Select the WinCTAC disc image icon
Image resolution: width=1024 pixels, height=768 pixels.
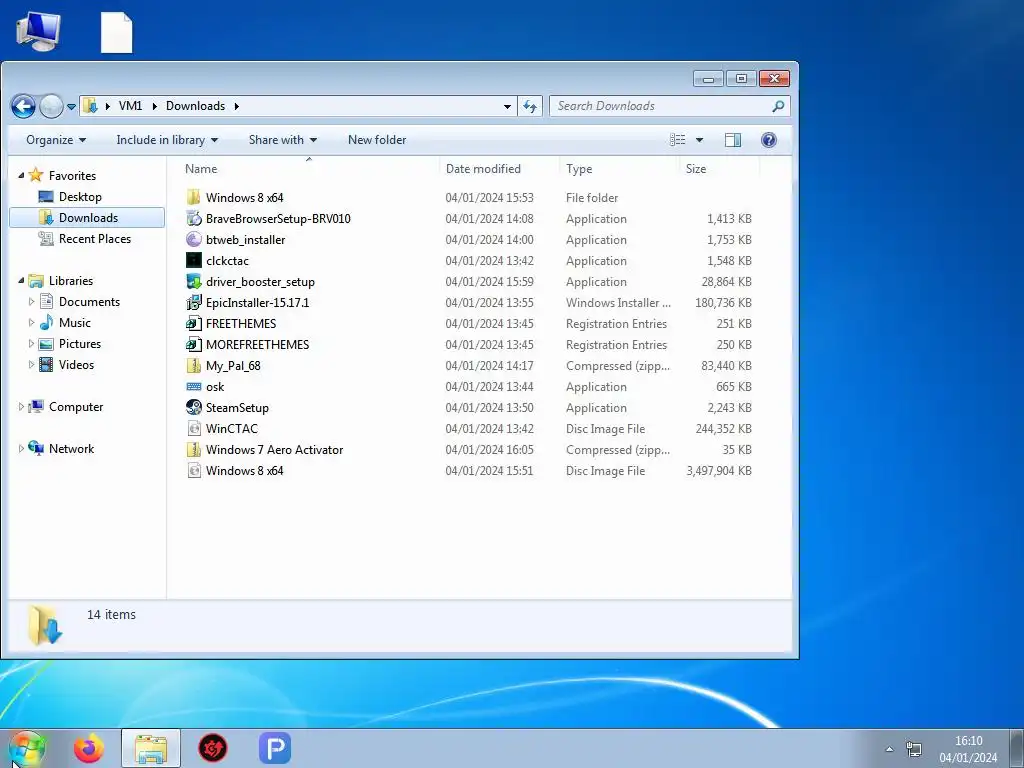point(193,428)
